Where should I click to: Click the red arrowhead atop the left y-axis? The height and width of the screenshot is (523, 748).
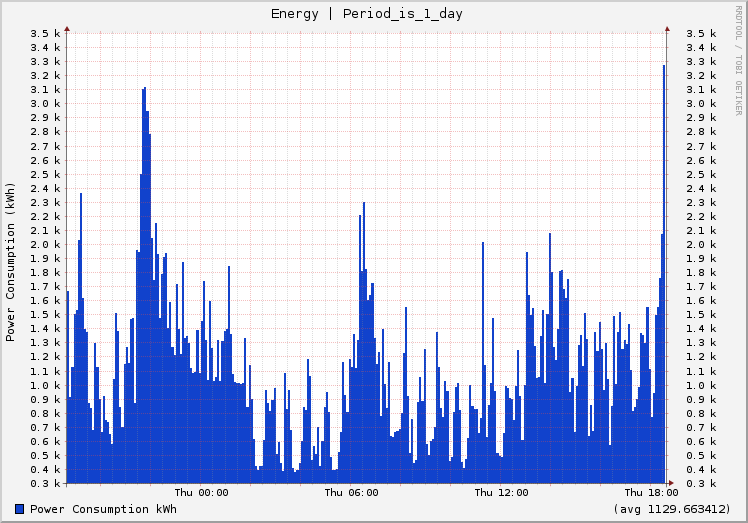67,29
